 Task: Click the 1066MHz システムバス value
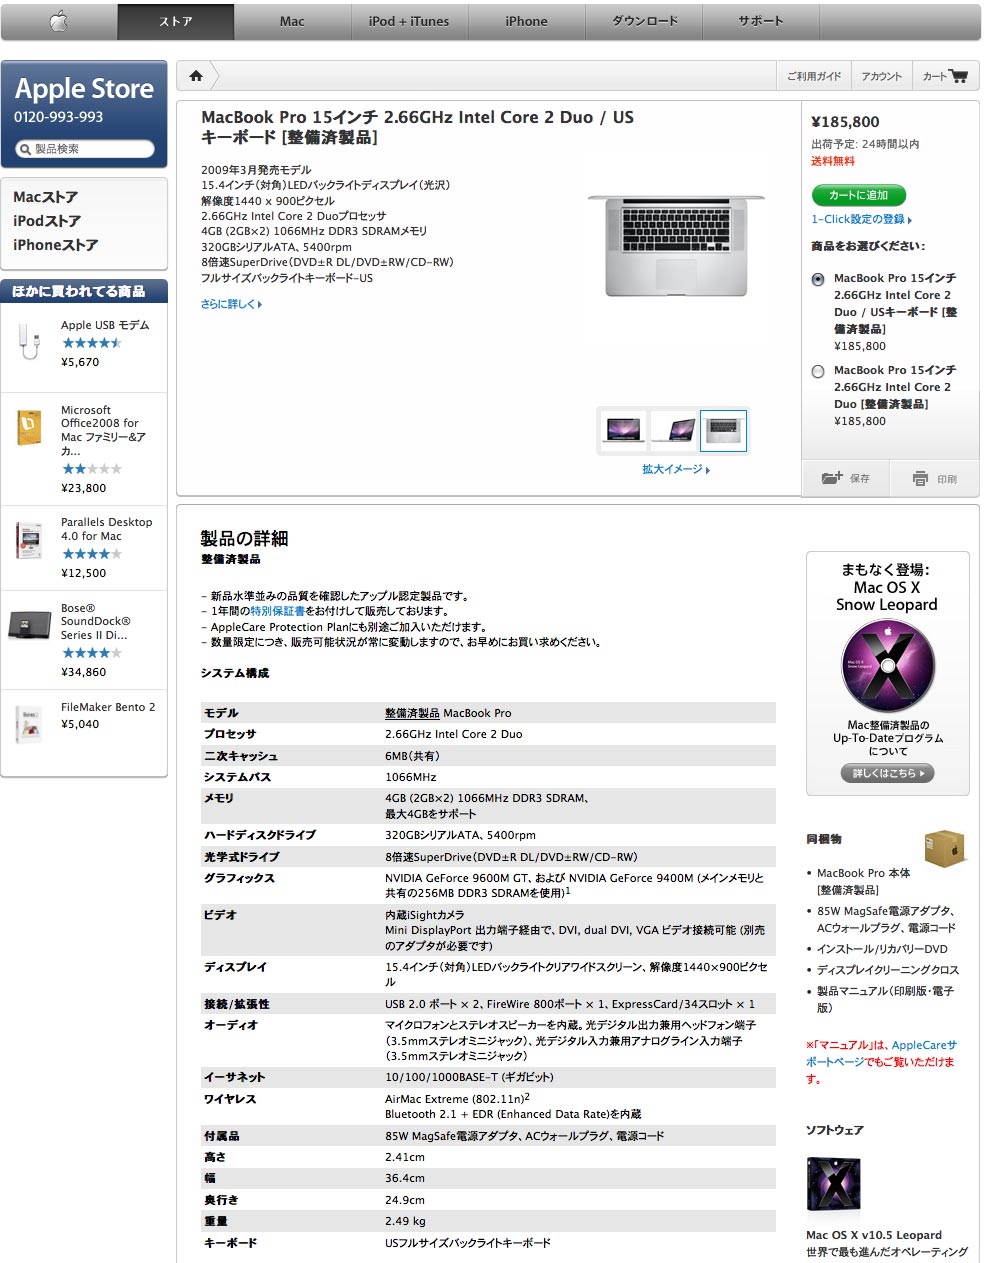[x=411, y=777]
